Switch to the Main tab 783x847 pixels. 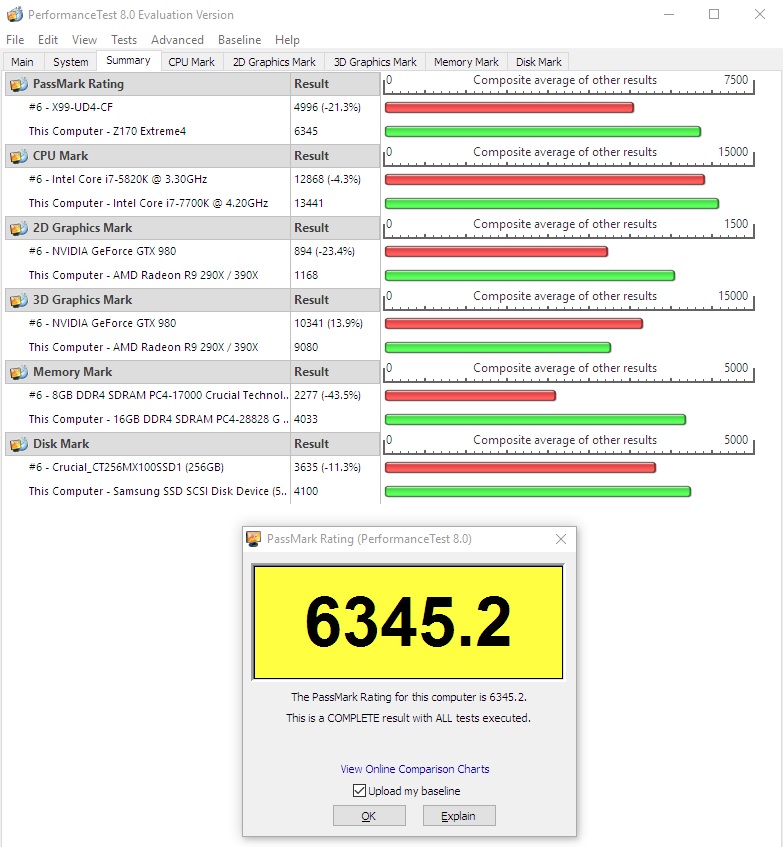coord(23,62)
